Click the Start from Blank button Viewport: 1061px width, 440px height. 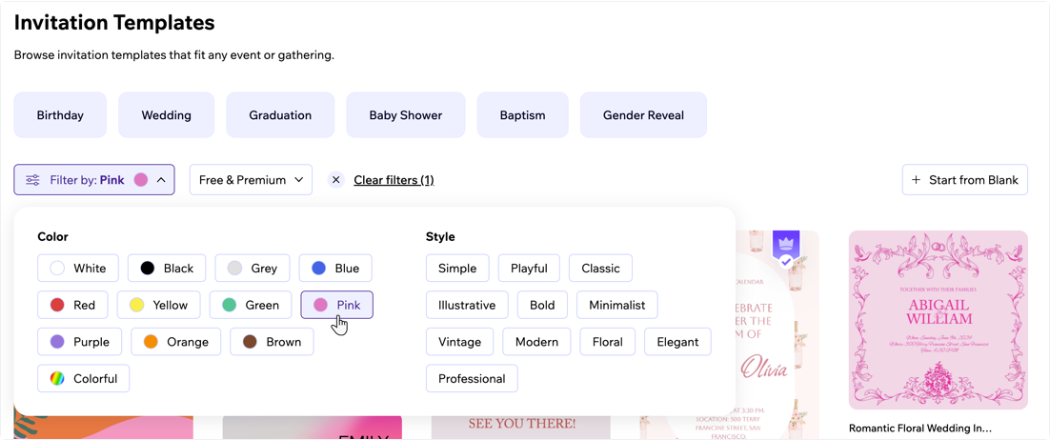coord(965,180)
